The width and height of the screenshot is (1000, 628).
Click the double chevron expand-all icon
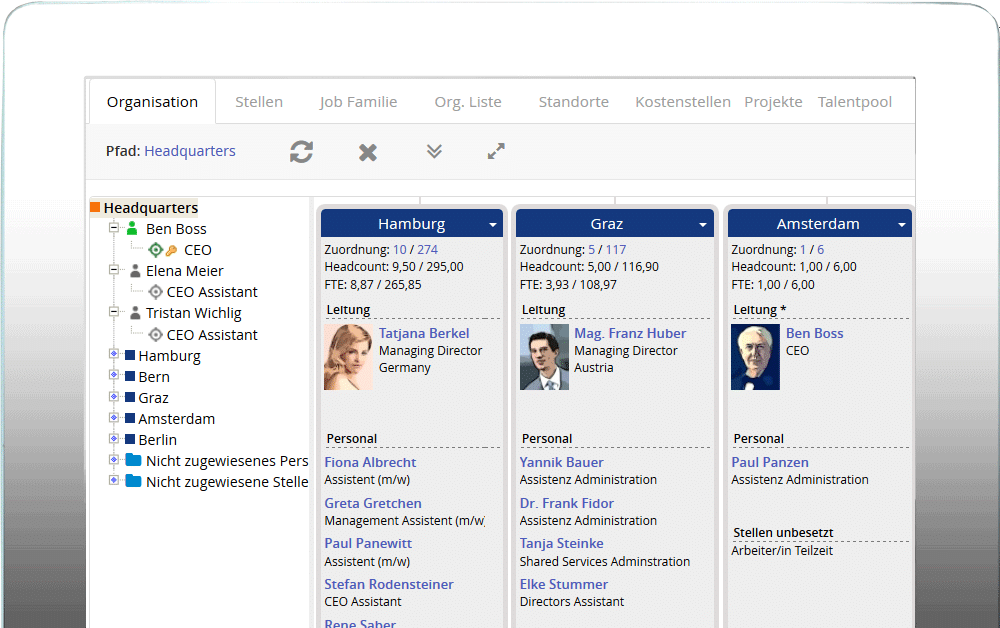pyautogui.click(x=434, y=151)
